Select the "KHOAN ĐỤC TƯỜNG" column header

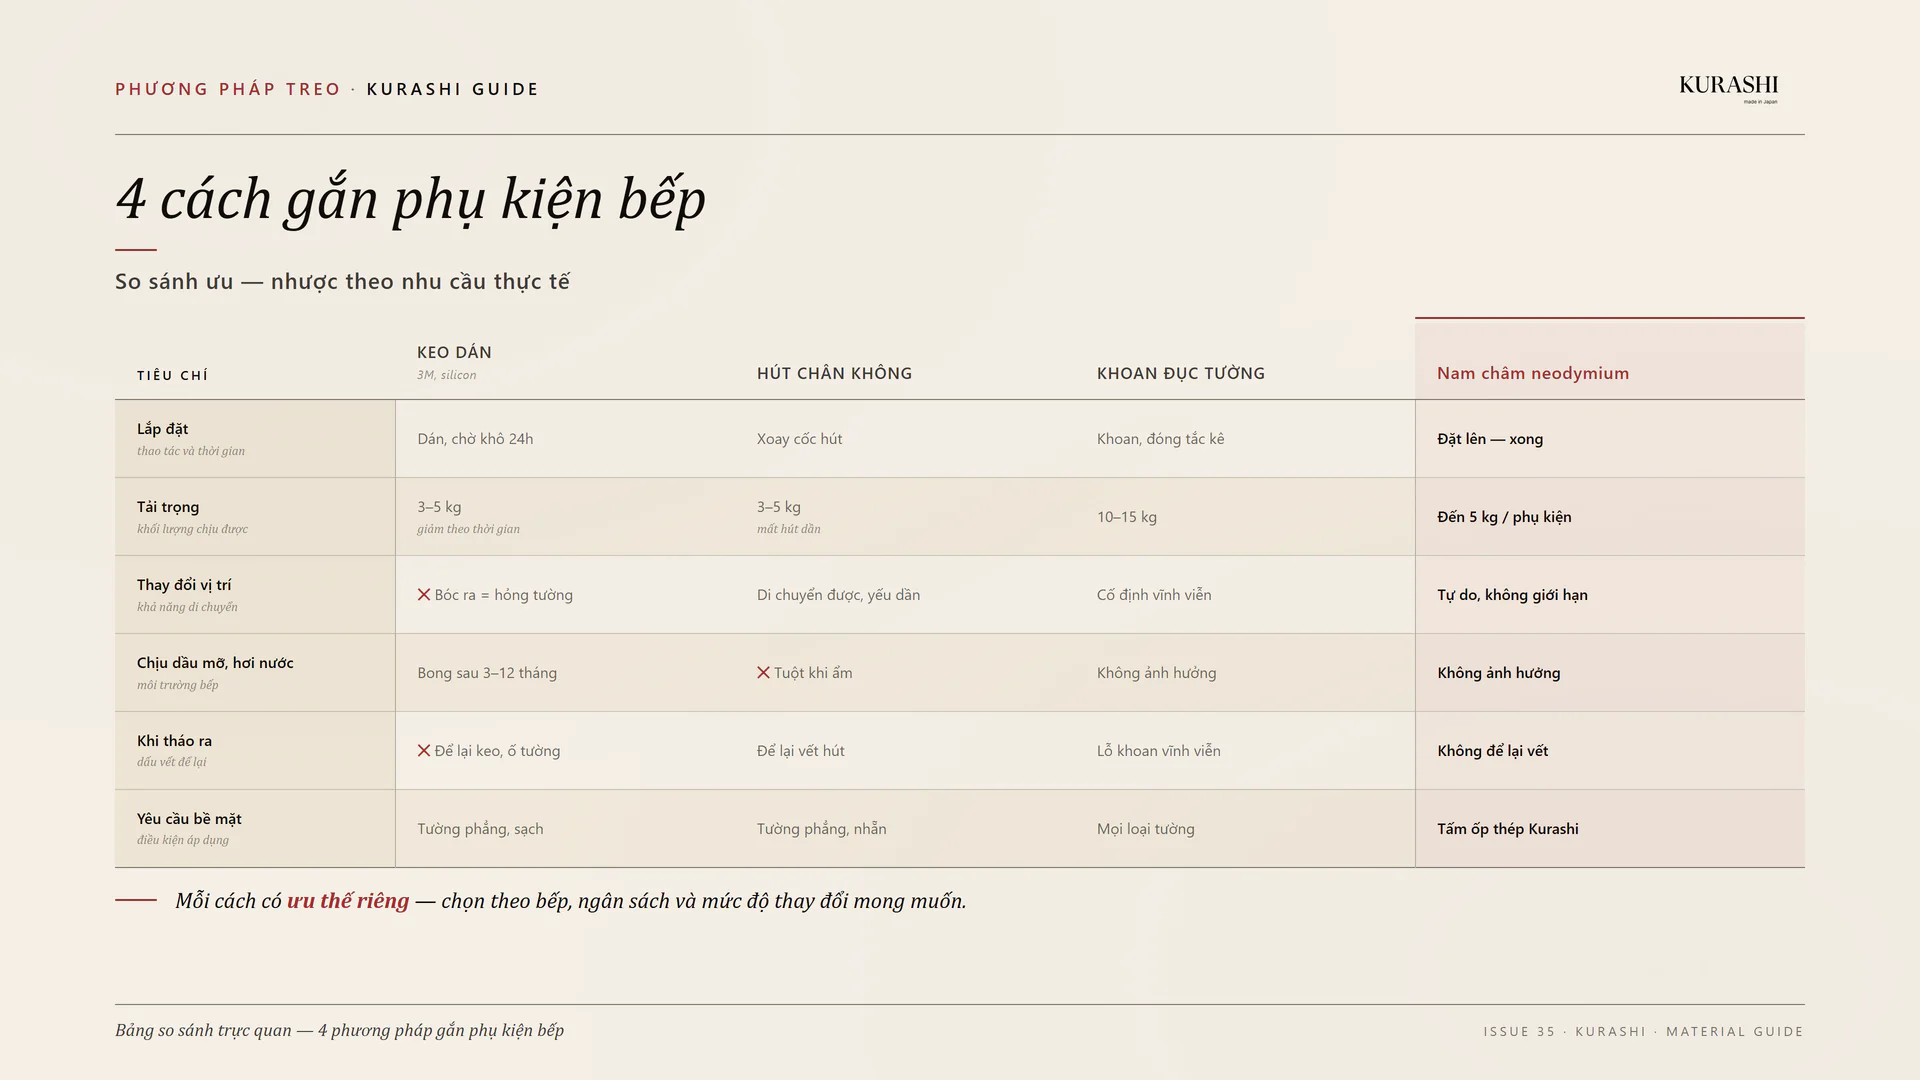(1181, 373)
